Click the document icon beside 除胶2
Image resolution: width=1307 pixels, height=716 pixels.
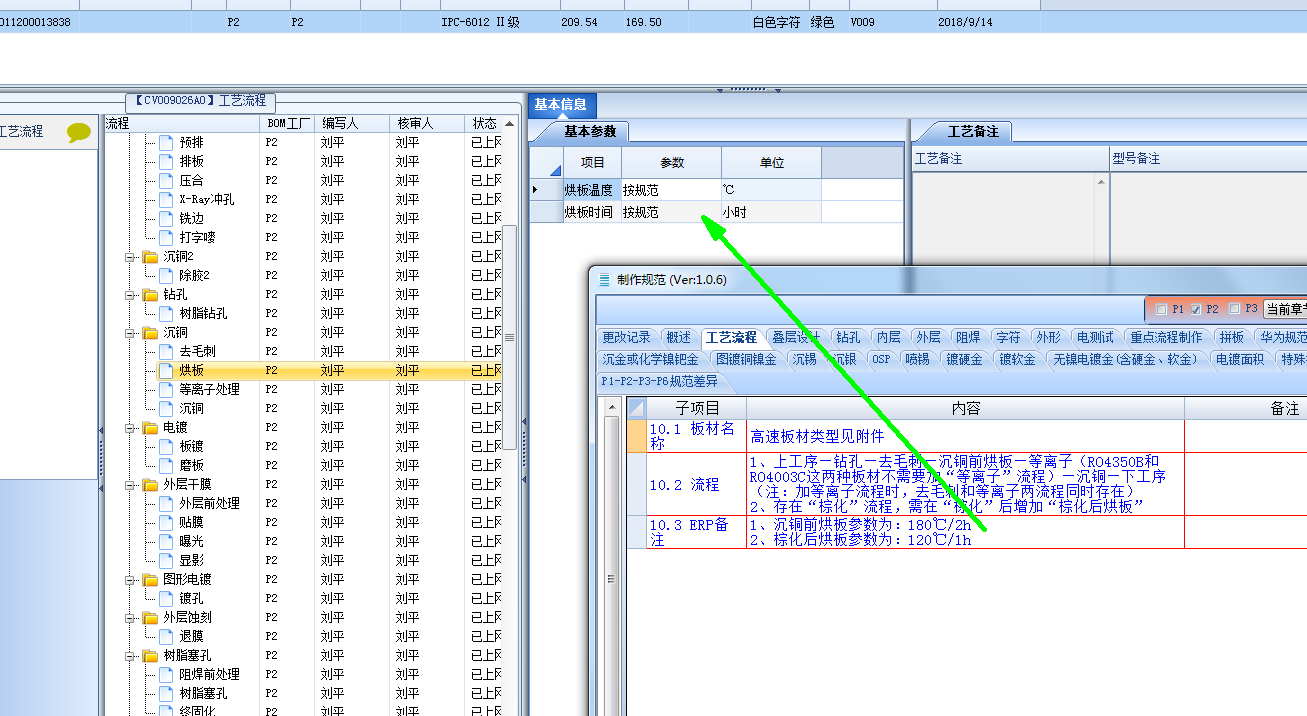166,276
